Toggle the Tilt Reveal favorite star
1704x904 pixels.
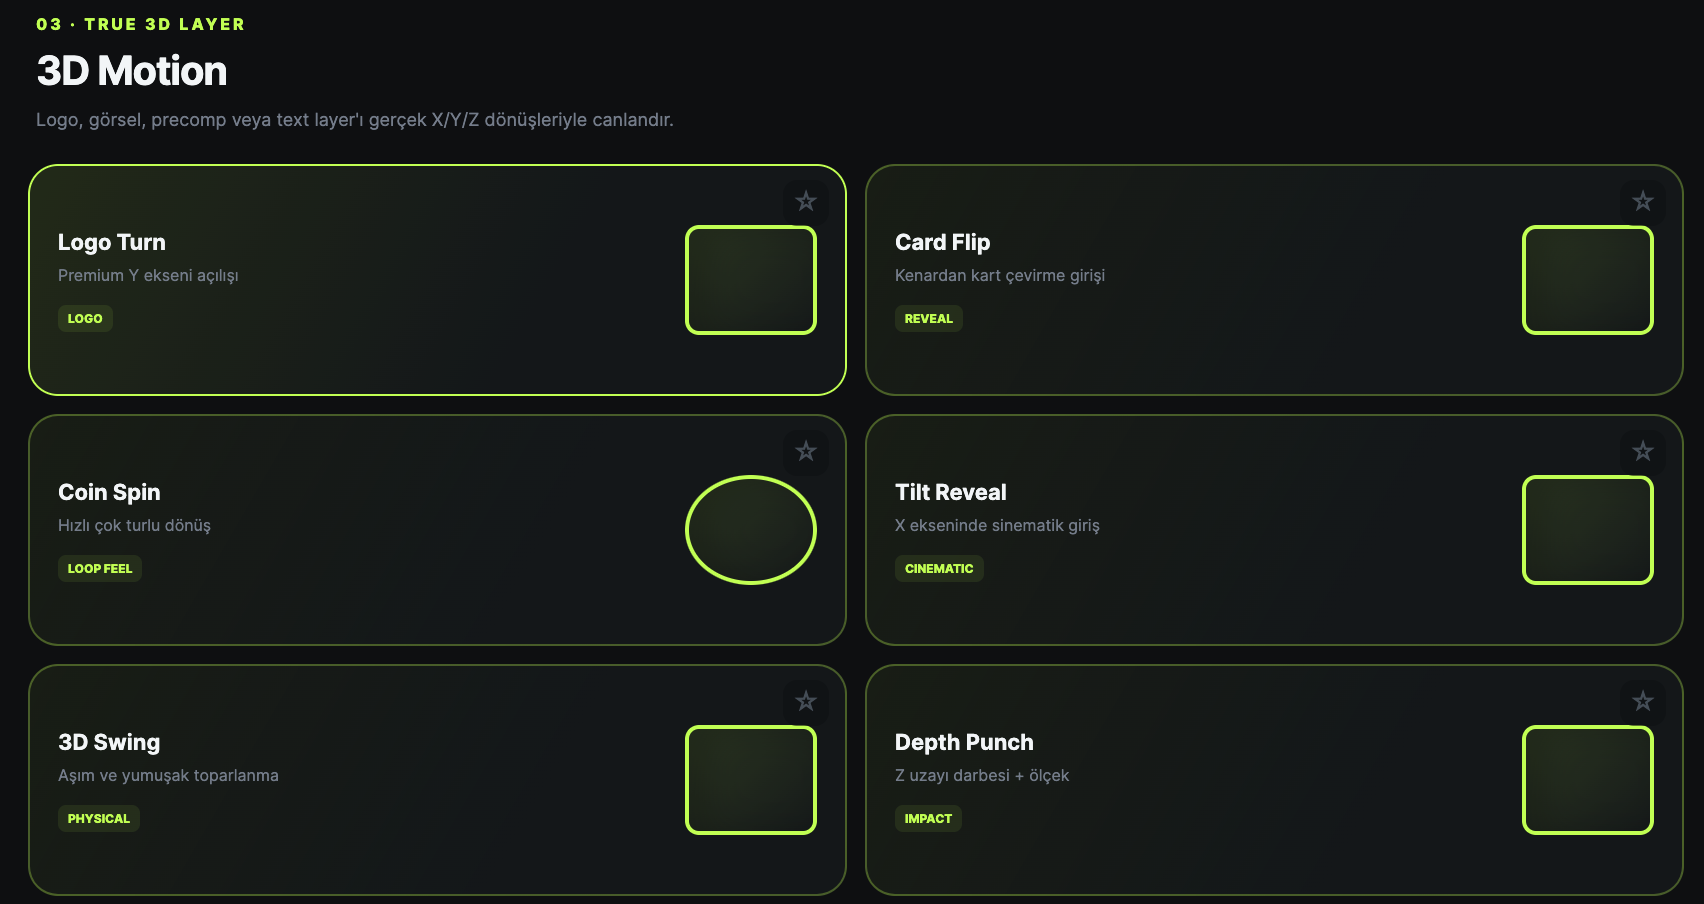pos(1643,451)
